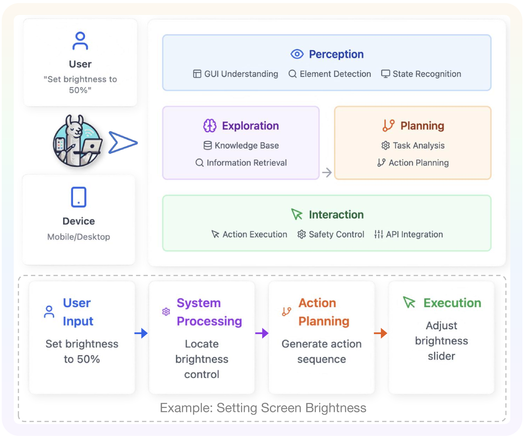526x438 pixels.
Task: Click the Interaction cursor icon
Action: pos(297,214)
